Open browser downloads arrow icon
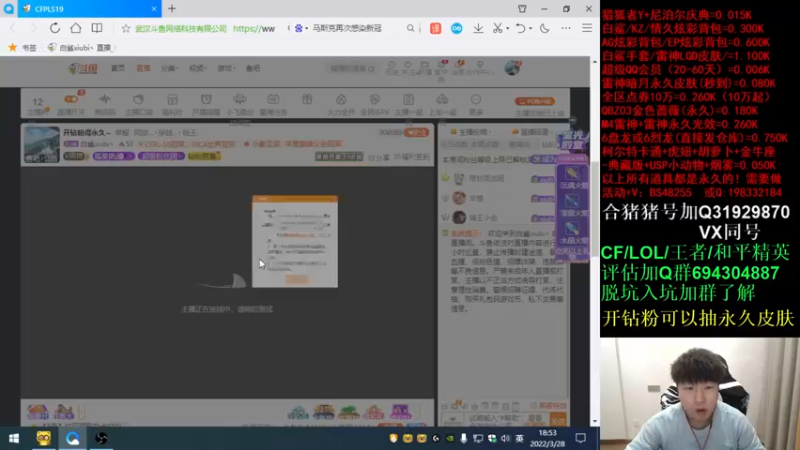800x450 pixels. click(x=478, y=29)
